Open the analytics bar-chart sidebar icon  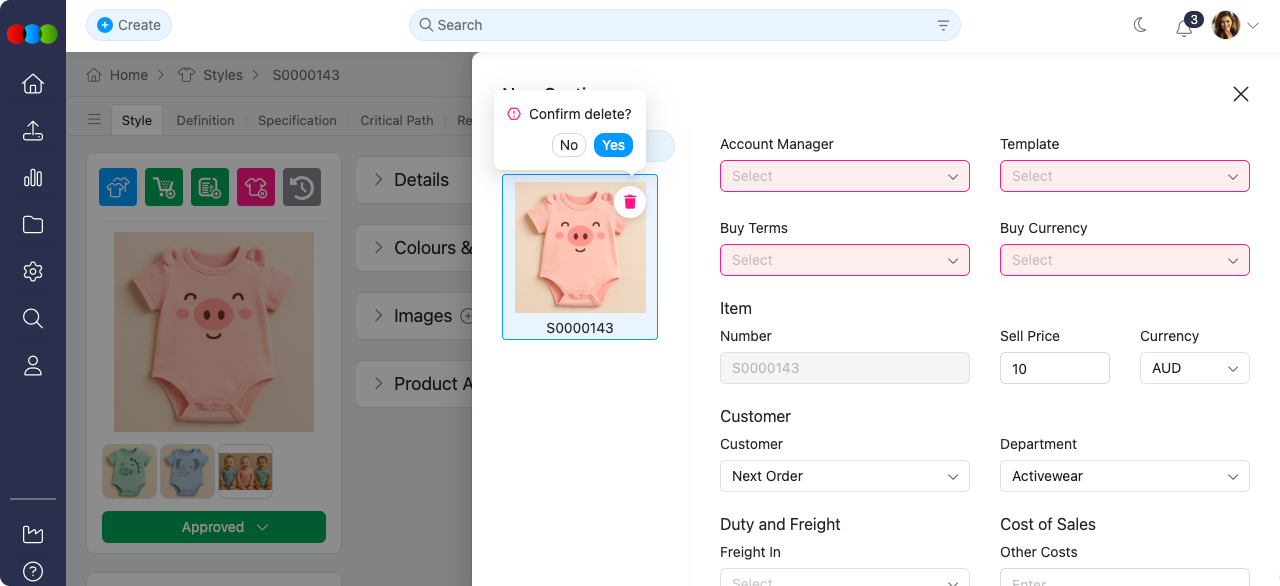click(33, 178)
